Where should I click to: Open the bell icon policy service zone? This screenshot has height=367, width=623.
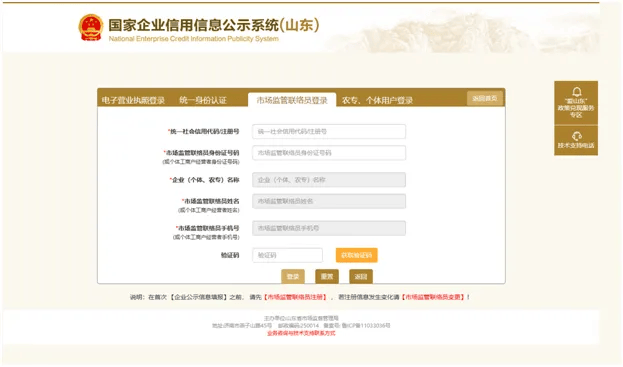[576, 103]
